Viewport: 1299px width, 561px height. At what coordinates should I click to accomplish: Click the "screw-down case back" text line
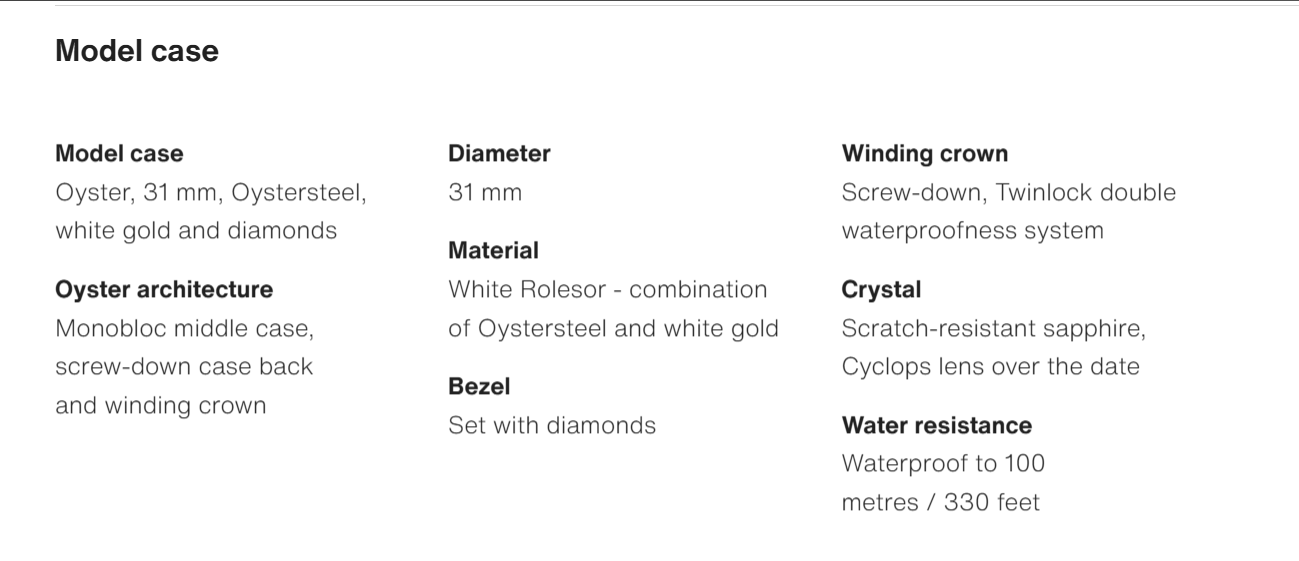(184, 366)
